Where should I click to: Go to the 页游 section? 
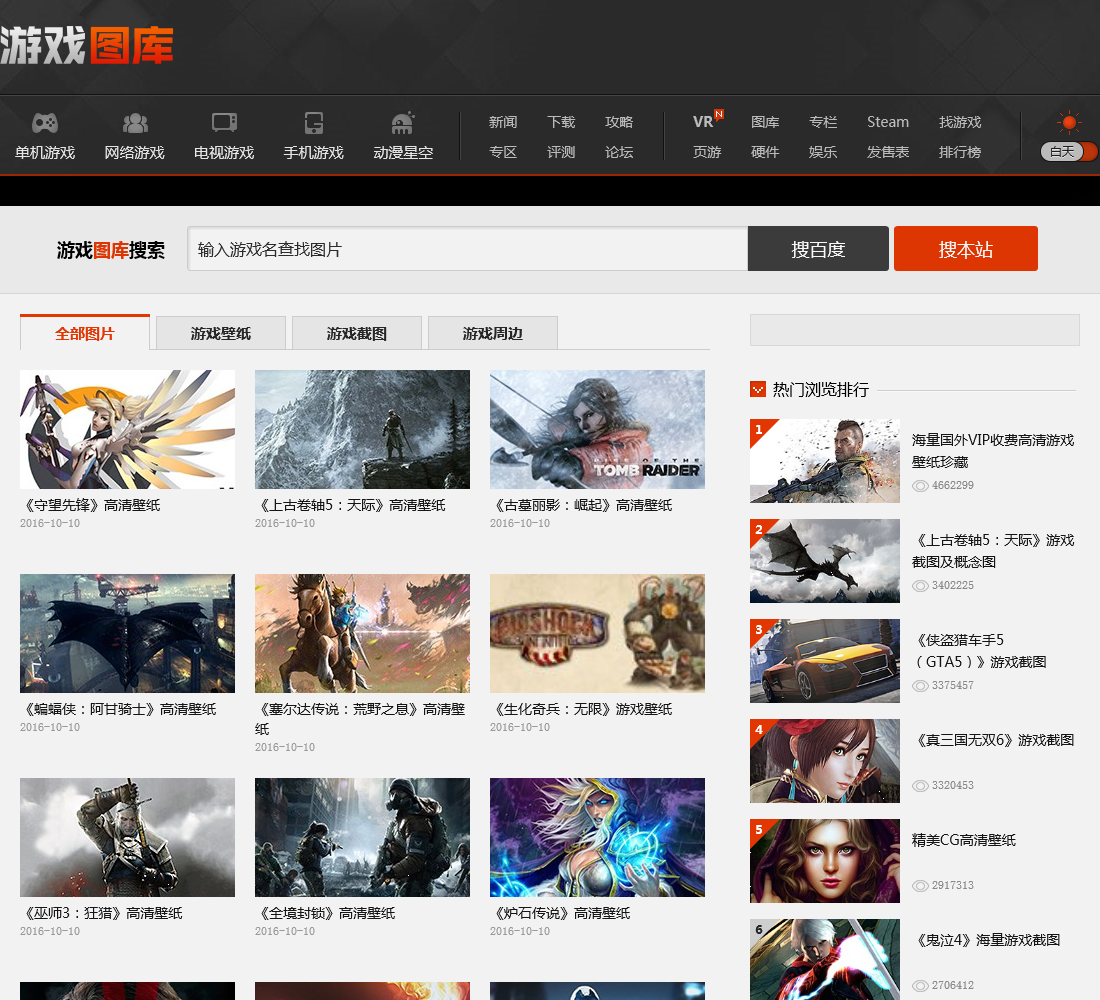point(707,152)
